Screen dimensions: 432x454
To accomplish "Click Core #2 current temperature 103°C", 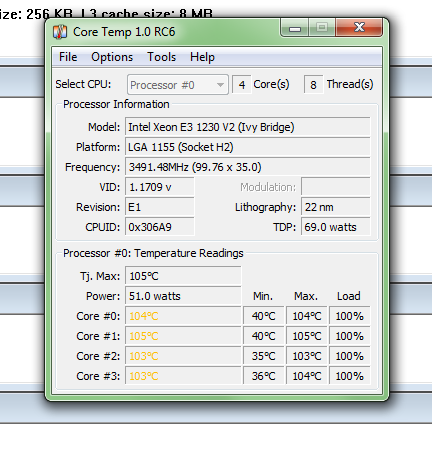I will tap(183, 356).
